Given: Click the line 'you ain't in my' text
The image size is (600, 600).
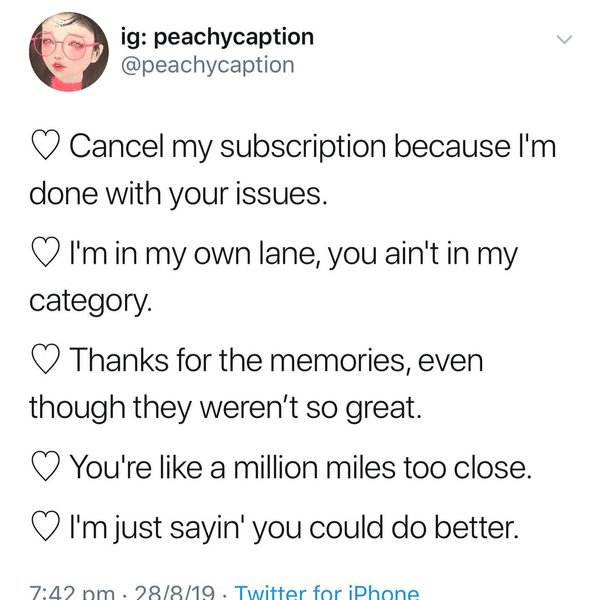Looking at the screenshot, I should pyautogui.click(x=437, y=254).
